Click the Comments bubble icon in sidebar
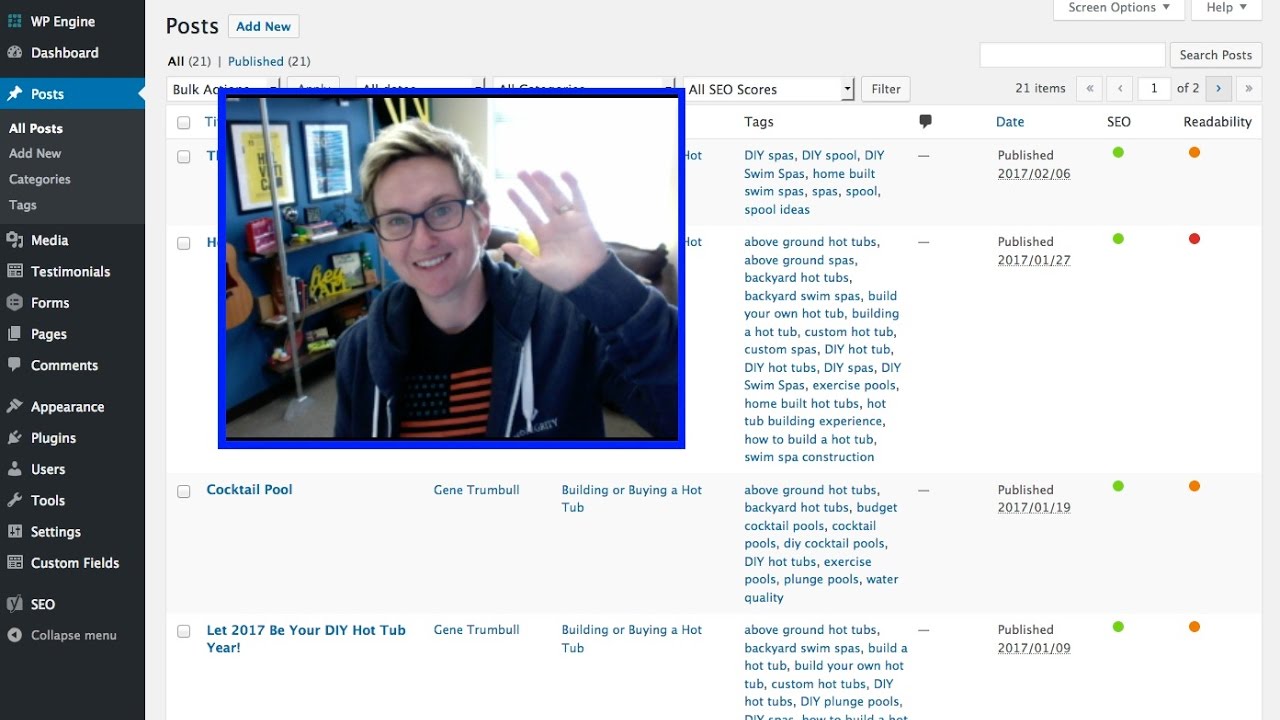 [15, 365]
